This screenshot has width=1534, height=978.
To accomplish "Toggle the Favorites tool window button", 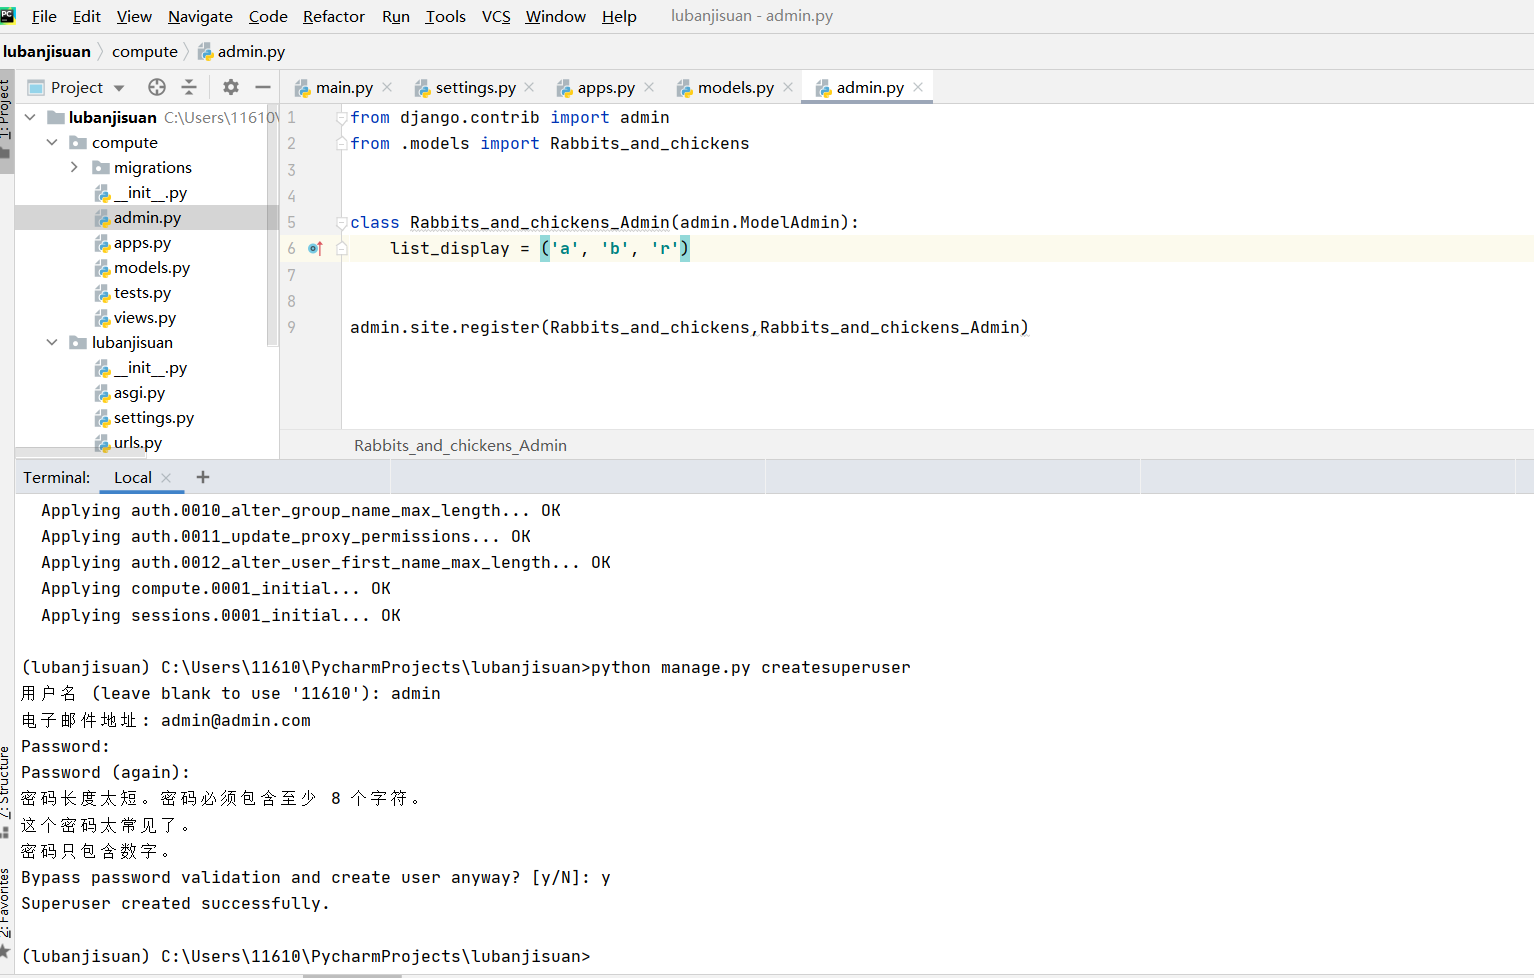I will [x=6, y=912].
